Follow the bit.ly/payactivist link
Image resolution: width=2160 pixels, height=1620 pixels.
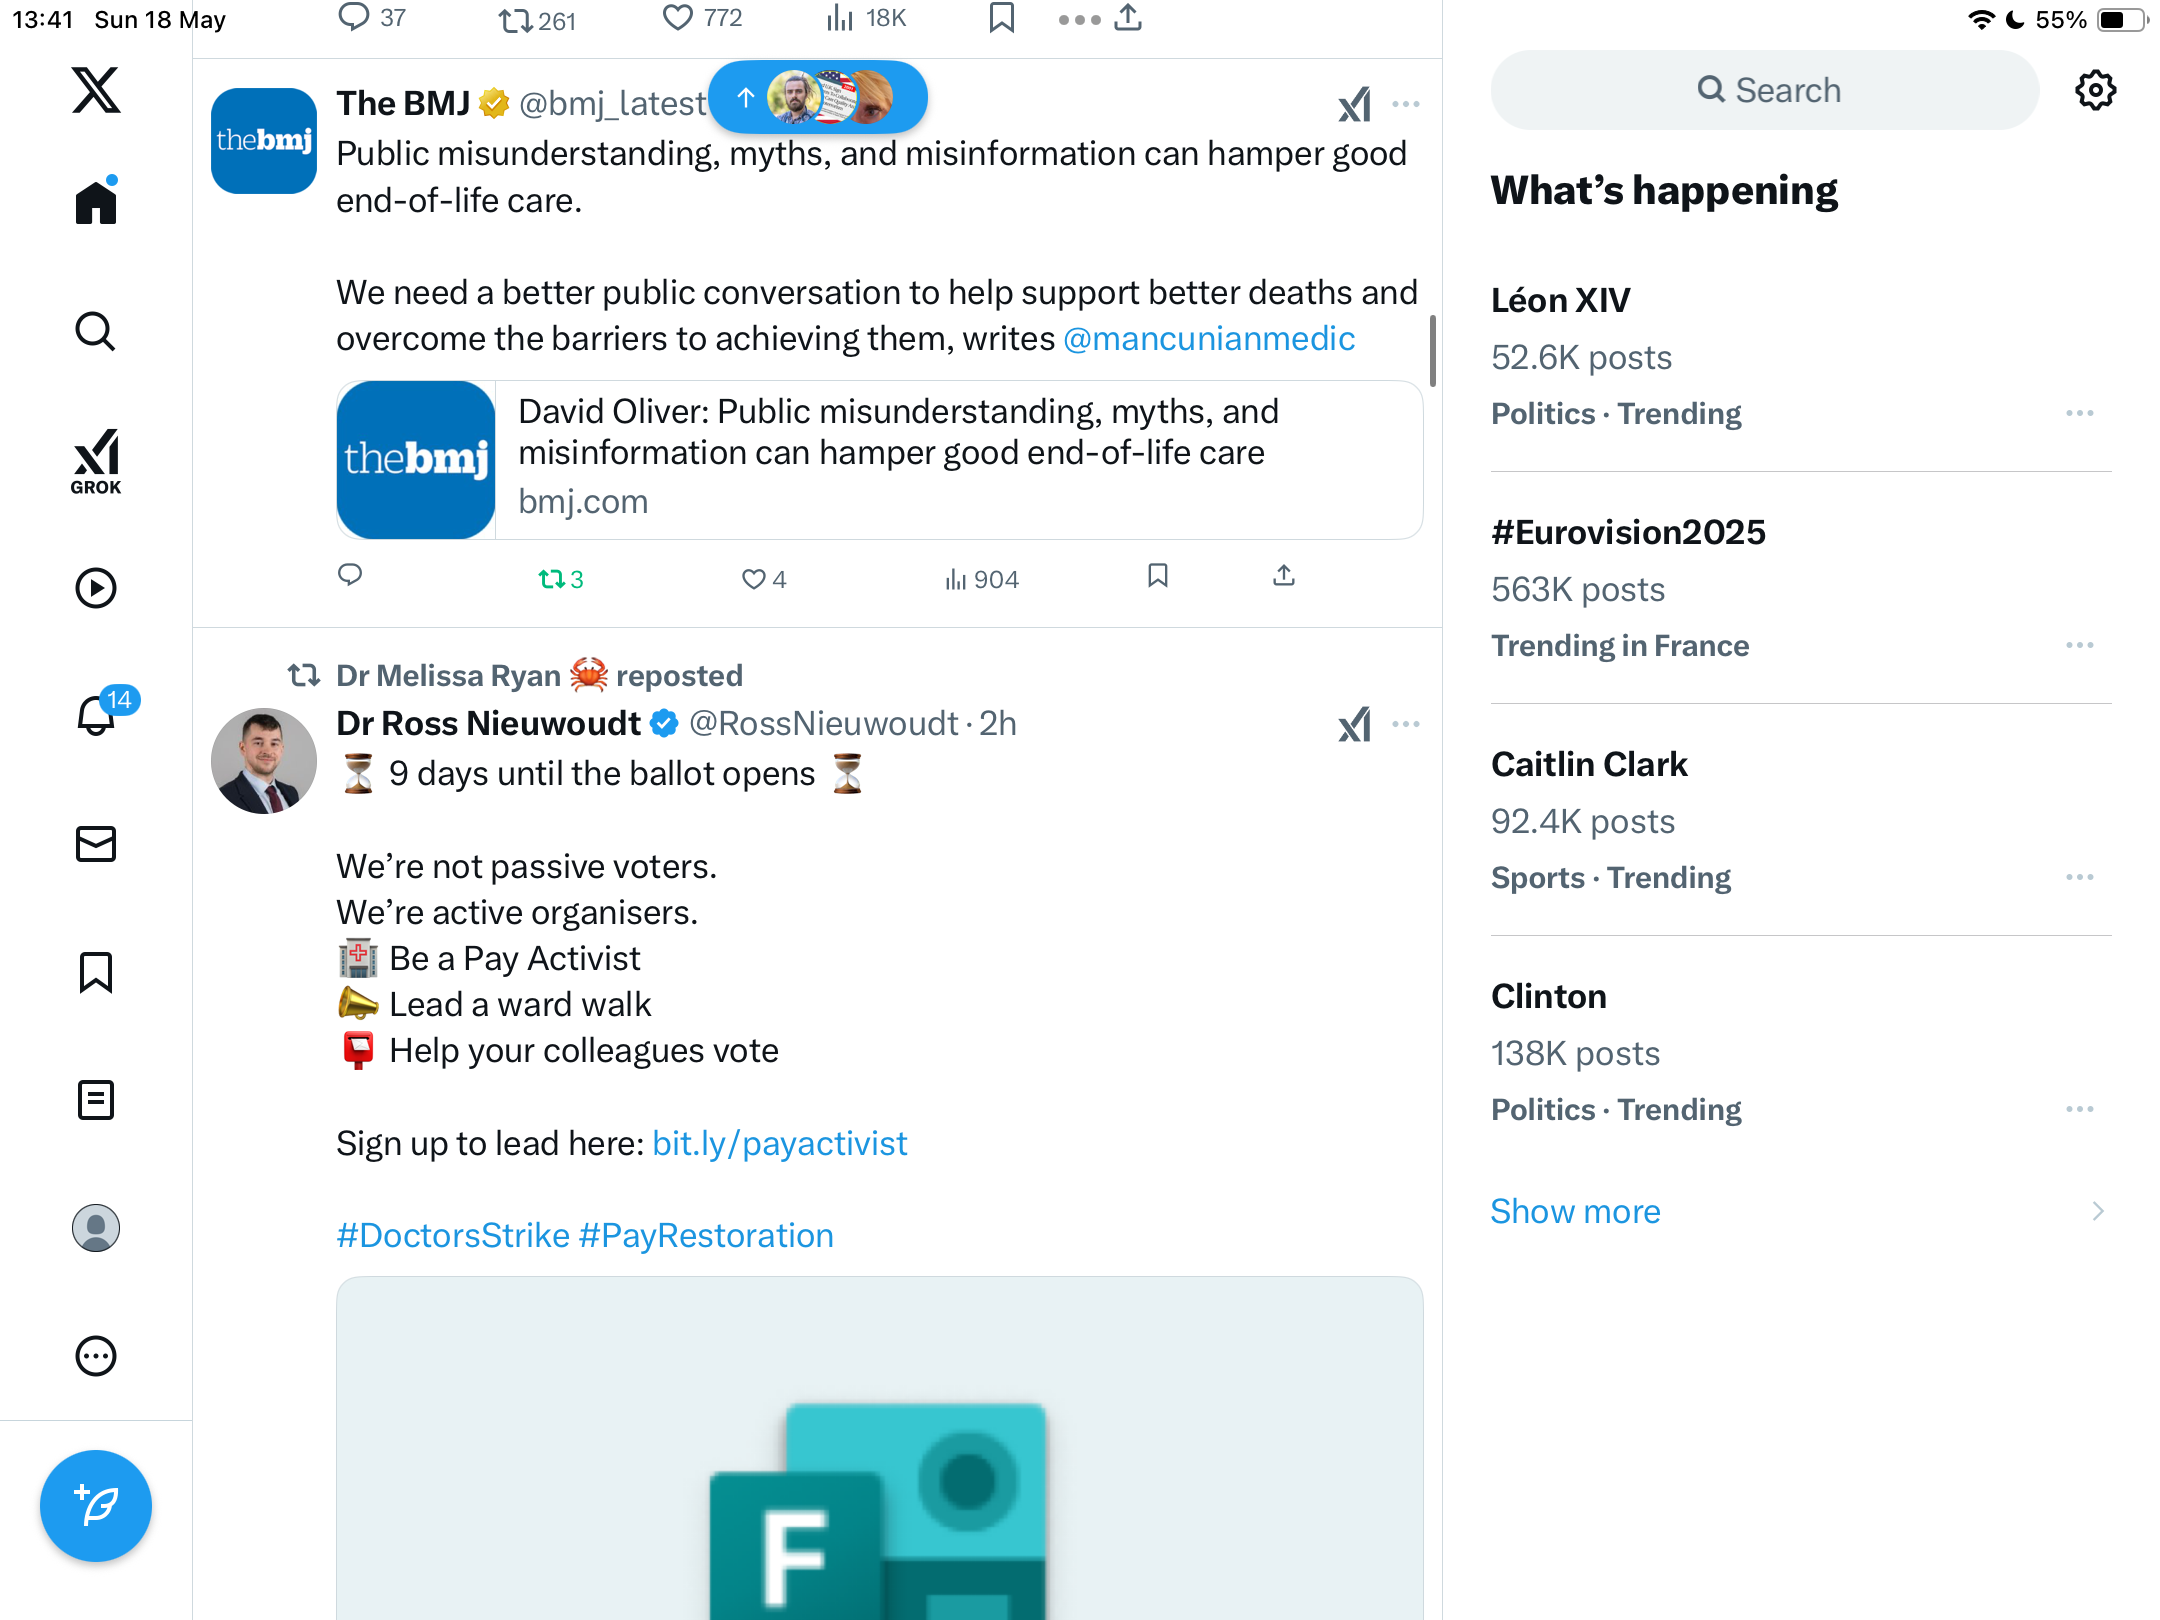point(780,1143)
